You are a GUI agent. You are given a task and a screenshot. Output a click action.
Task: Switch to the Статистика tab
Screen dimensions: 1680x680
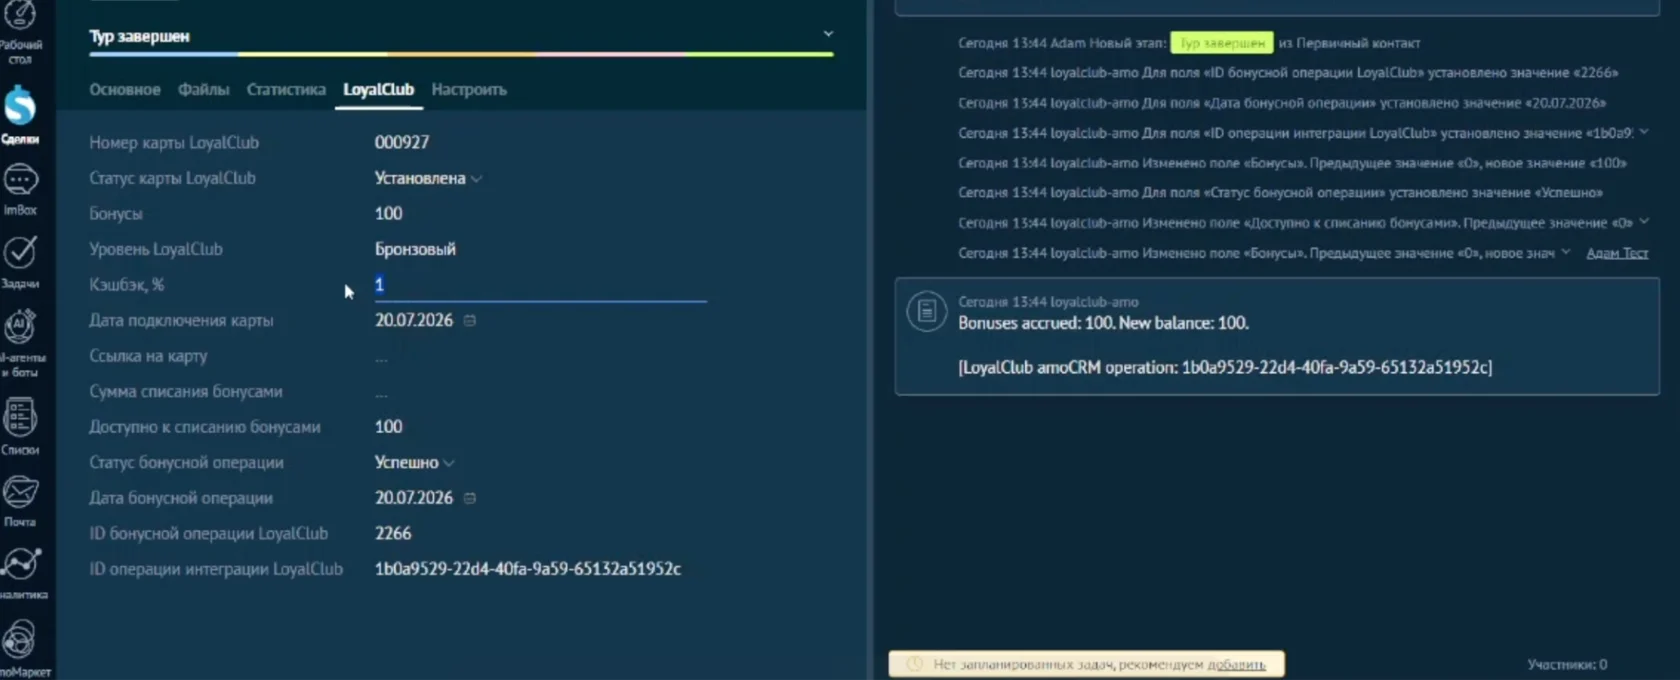286,90
